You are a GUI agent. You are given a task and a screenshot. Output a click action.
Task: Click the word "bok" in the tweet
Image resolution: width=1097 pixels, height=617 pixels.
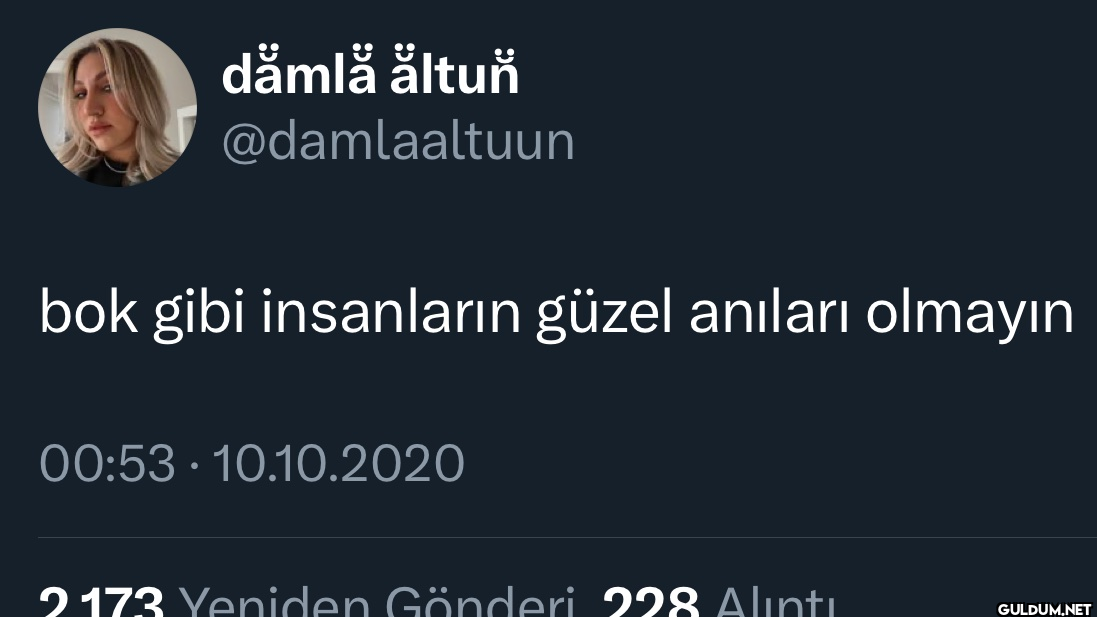pos(89,313)
